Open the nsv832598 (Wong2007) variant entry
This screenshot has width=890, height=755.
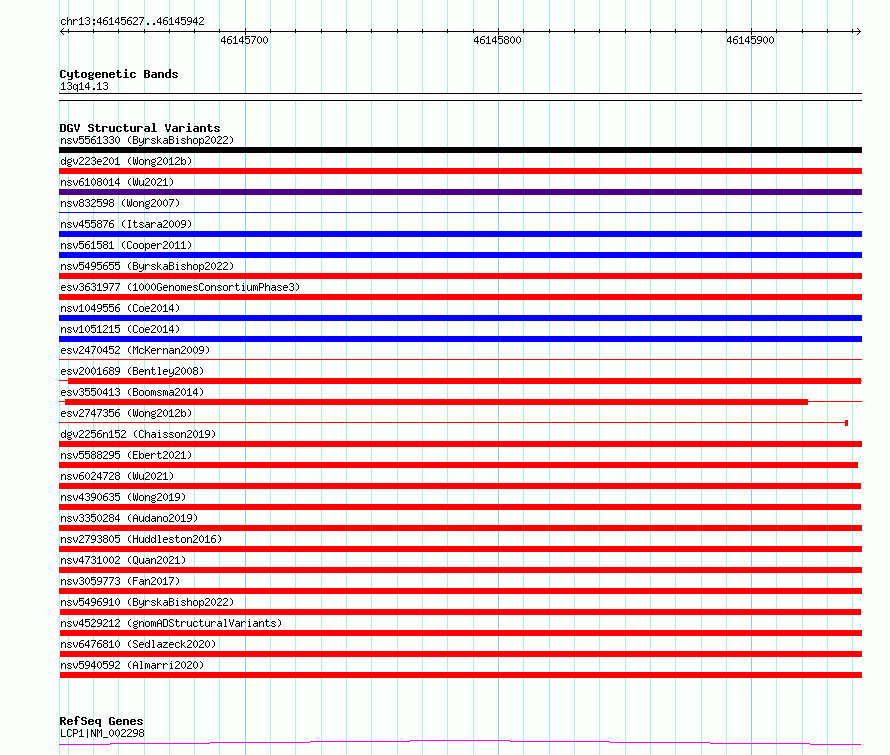[120, 203]
